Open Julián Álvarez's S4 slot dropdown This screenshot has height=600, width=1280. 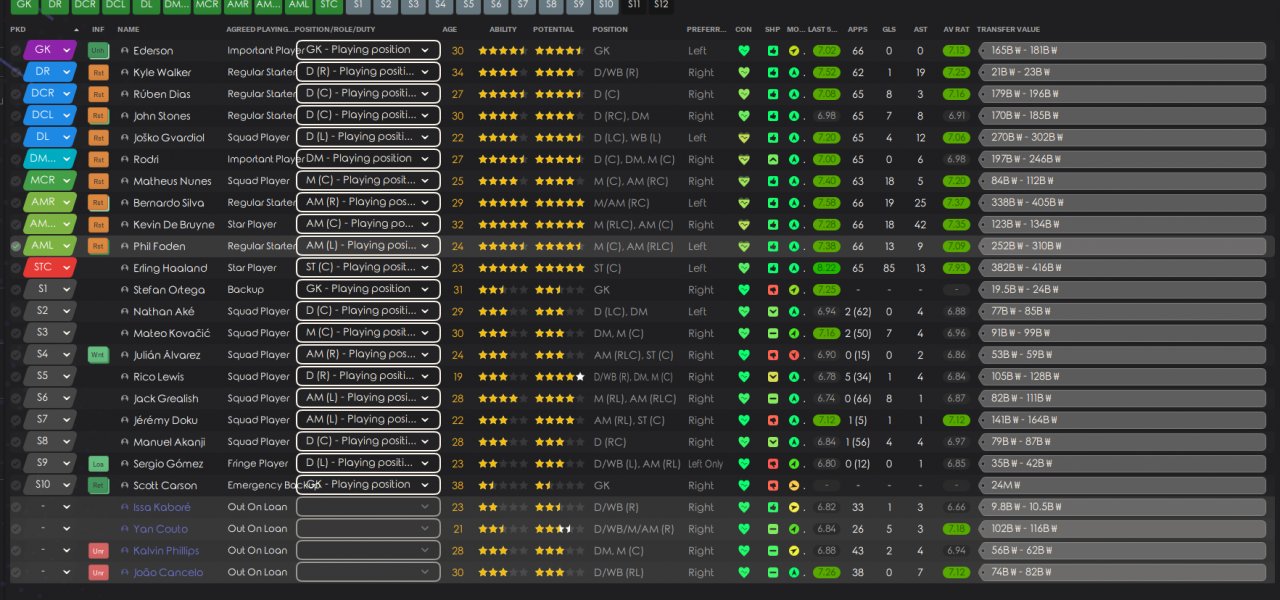coord(51,355)
